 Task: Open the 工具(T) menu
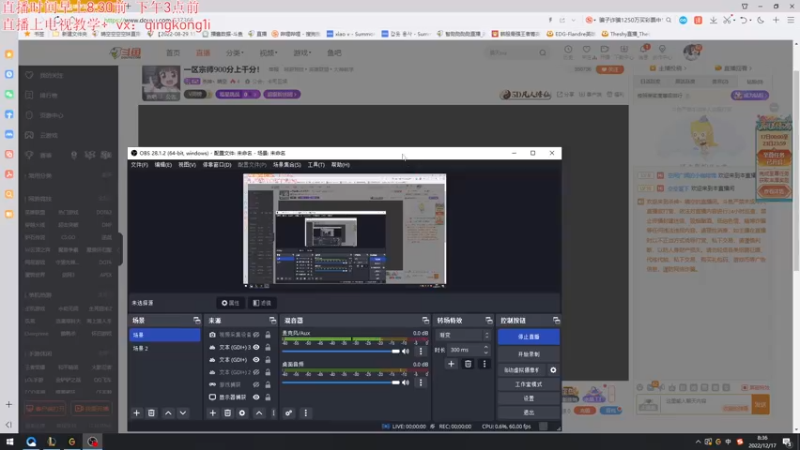tap(316, 165)
